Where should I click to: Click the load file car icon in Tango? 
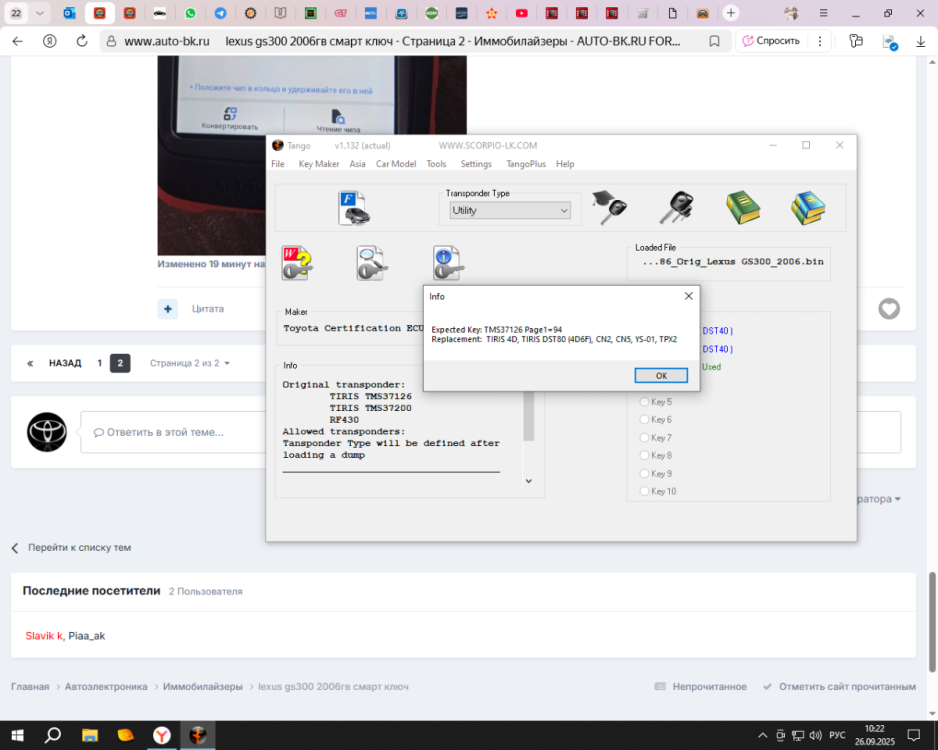tap(354, 208)
